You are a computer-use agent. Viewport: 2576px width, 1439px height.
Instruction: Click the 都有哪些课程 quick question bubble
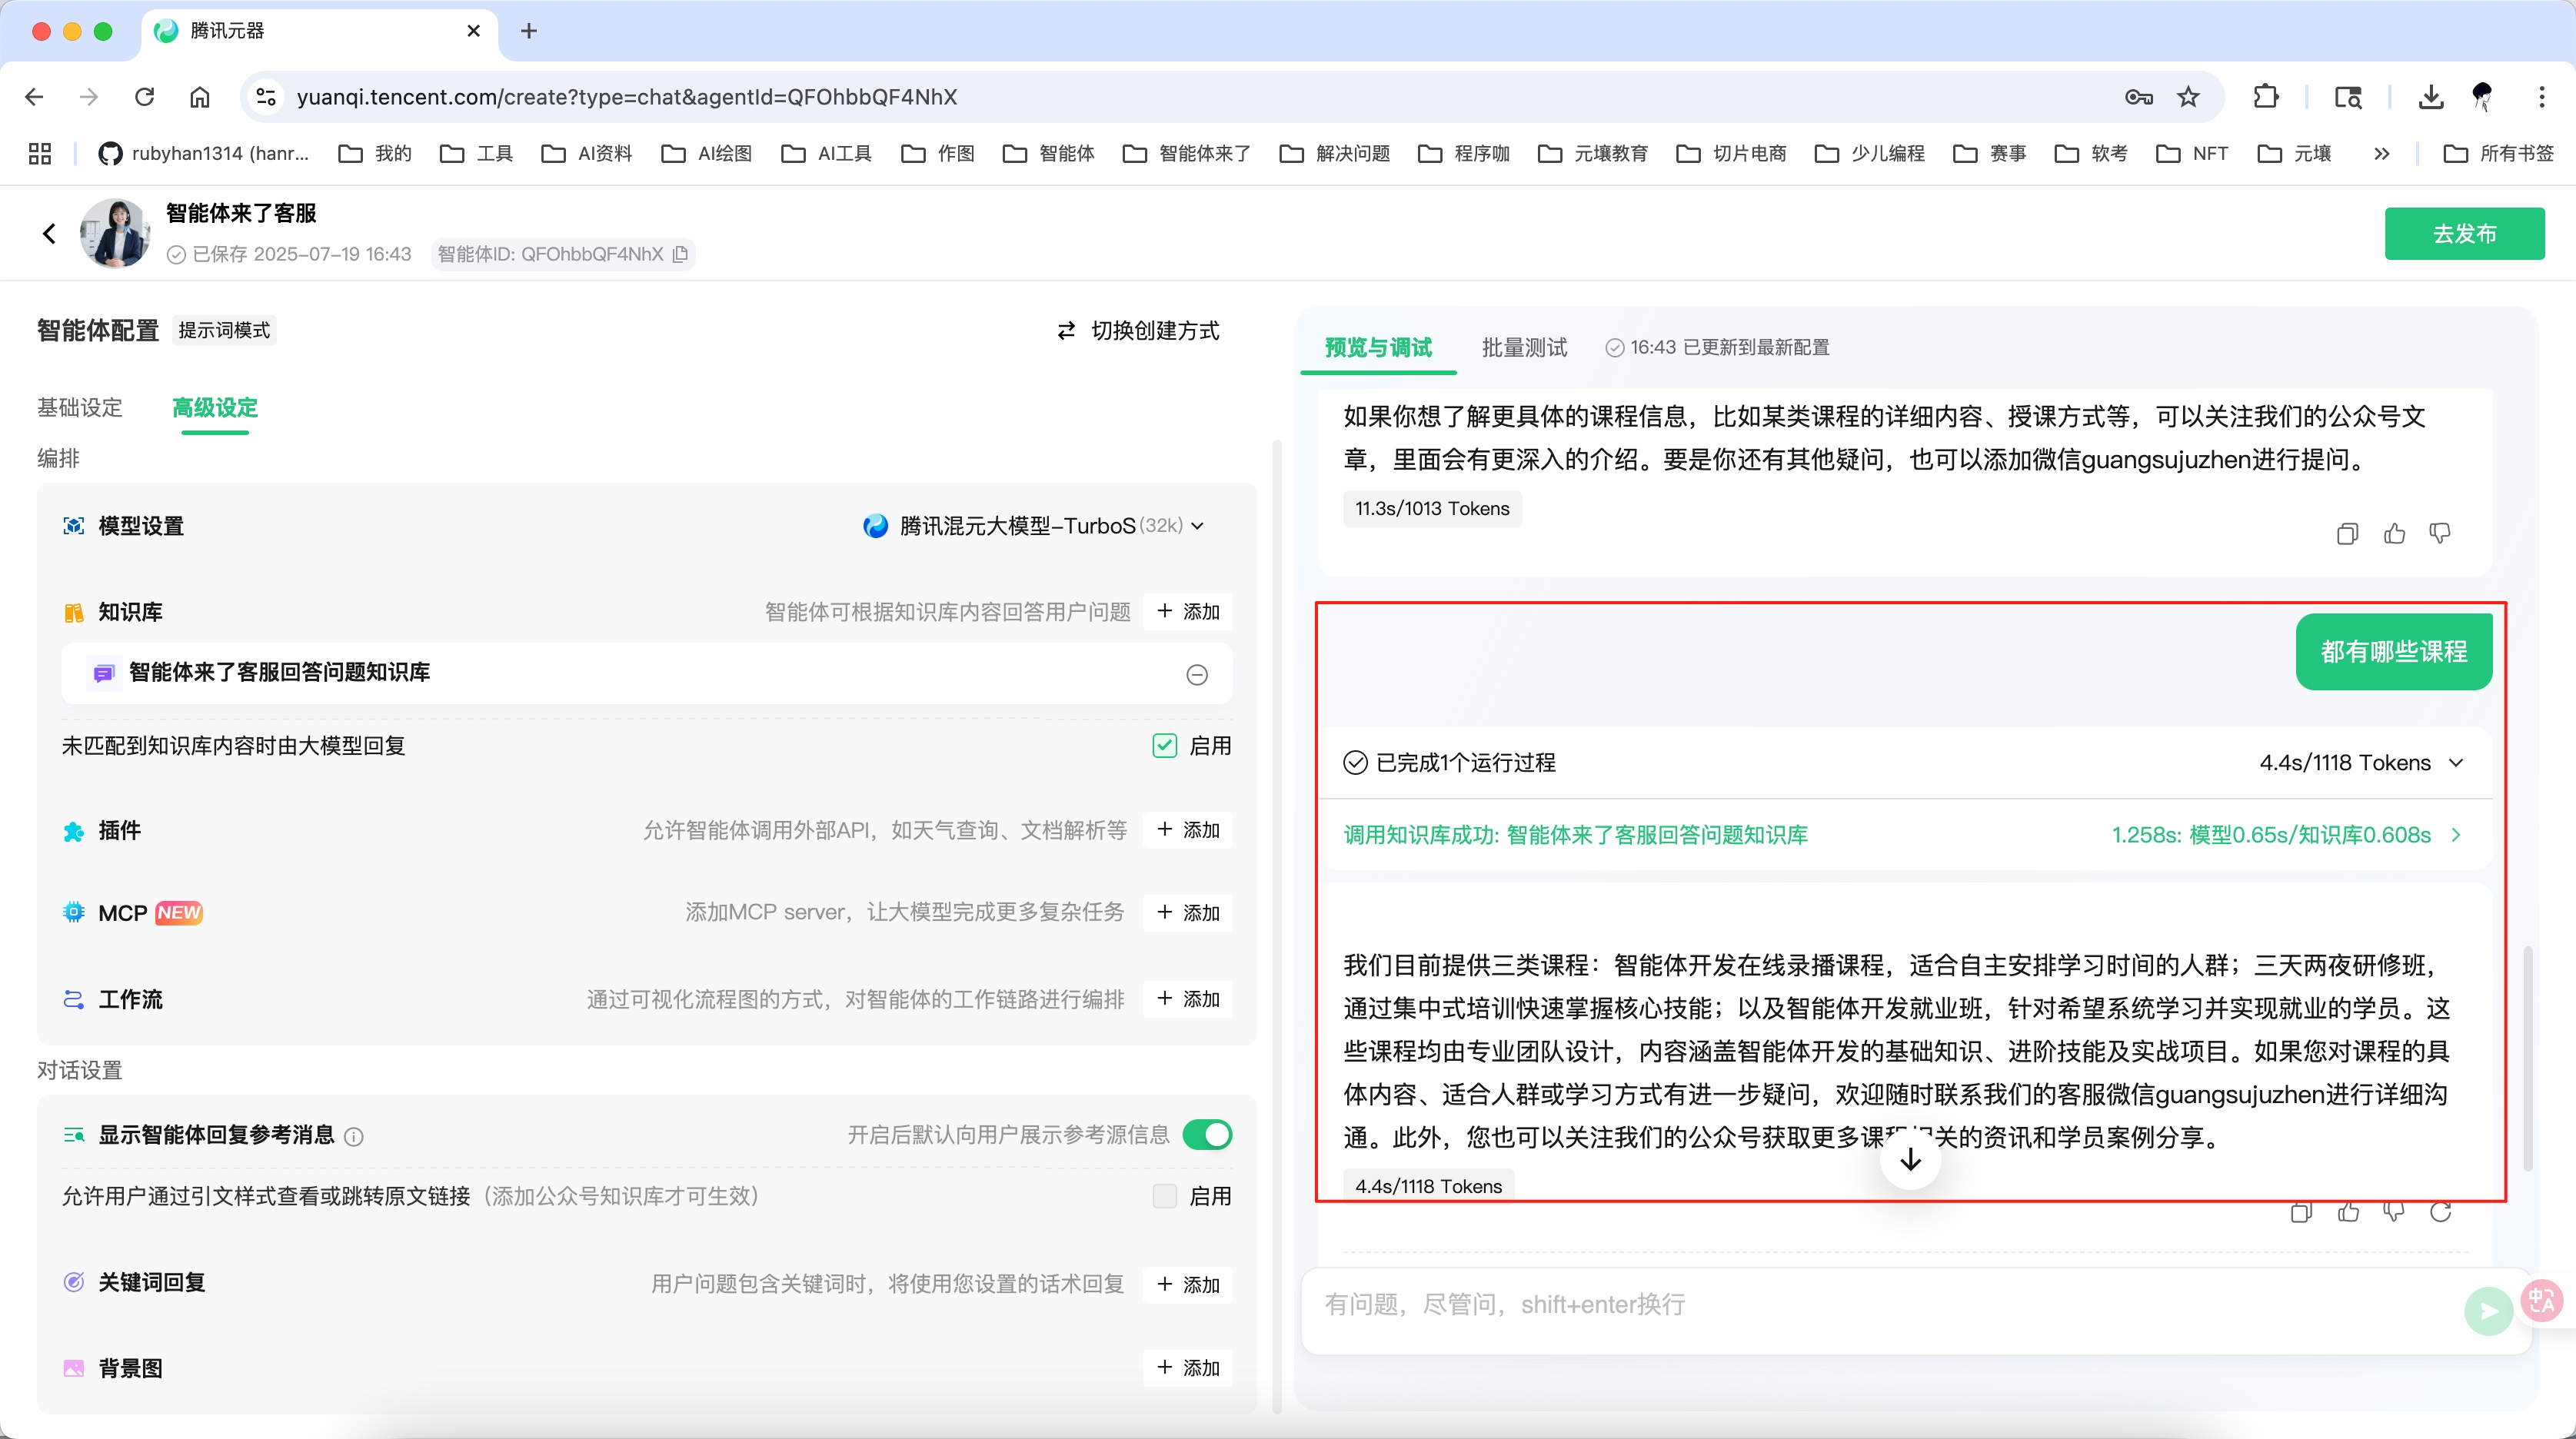pyautogui.click(x=2394, y=651)
